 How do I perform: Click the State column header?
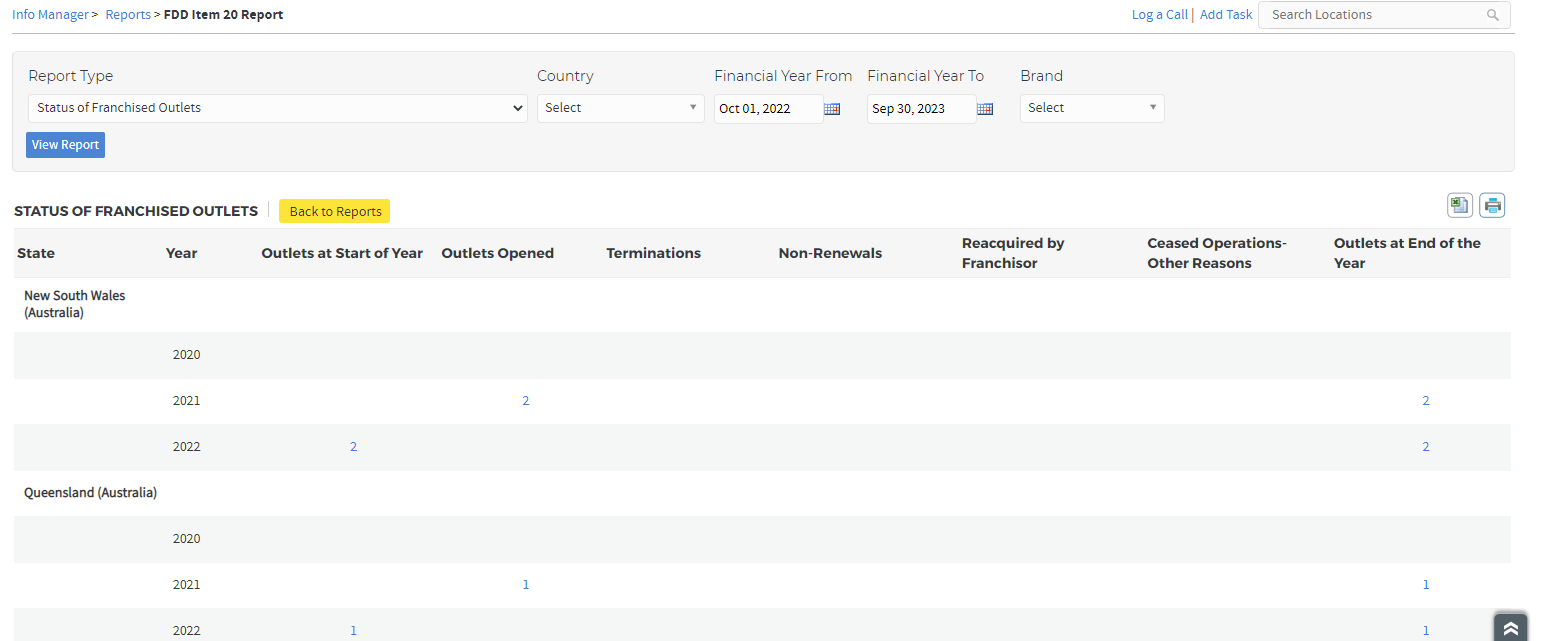(36, 253)
